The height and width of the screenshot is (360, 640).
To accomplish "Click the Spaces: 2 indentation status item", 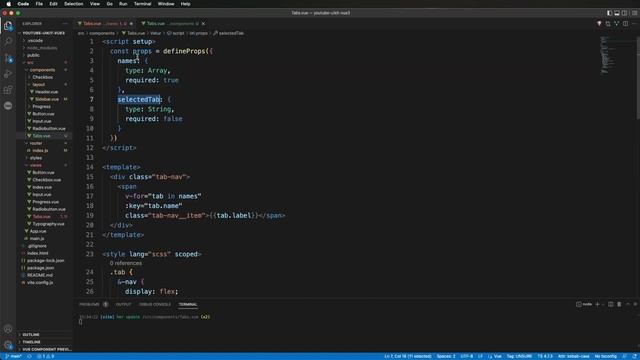I will (x=446, y=356).
